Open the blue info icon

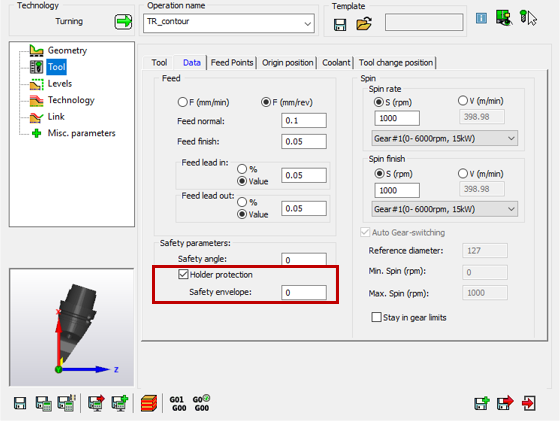[x=481, y=18]
